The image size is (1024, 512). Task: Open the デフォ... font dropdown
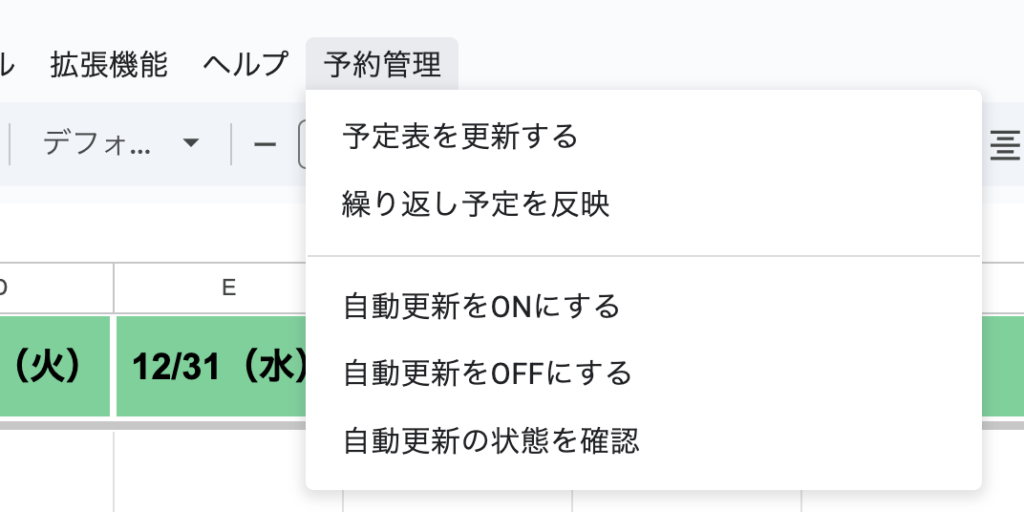tap(120, 145)
